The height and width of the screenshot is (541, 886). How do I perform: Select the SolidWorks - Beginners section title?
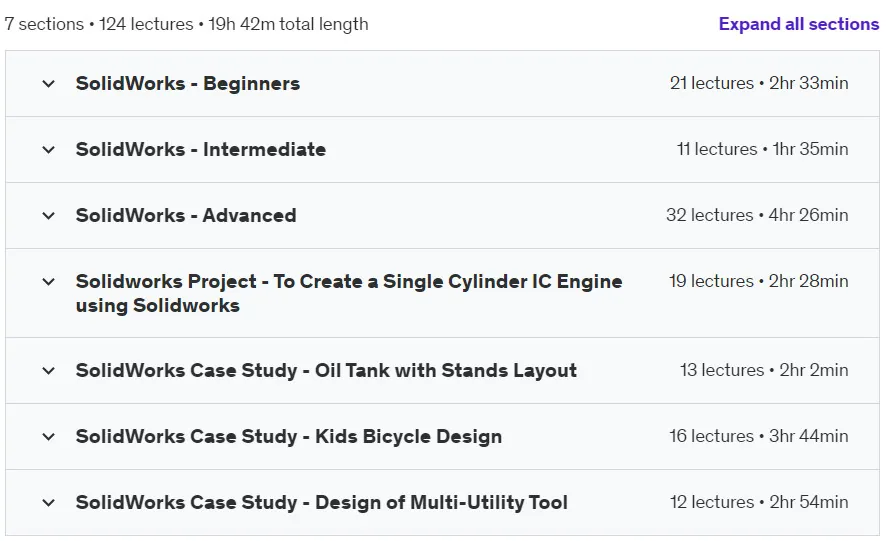click(188, 84)
